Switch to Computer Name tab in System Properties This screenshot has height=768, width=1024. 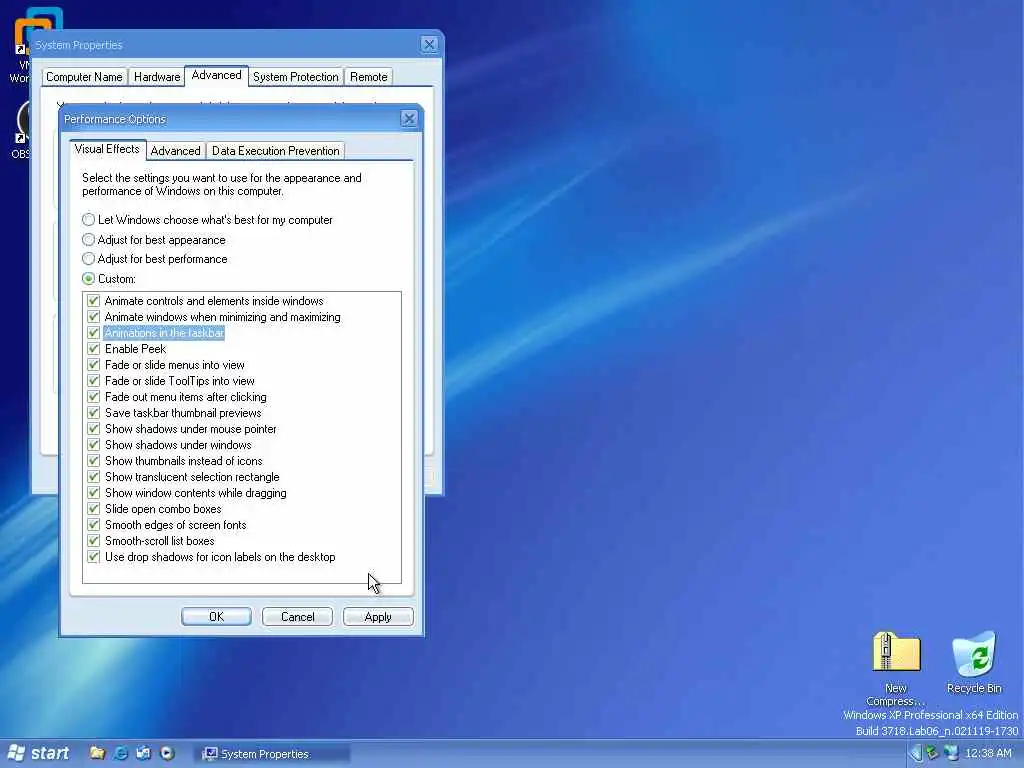pos(84,76)
